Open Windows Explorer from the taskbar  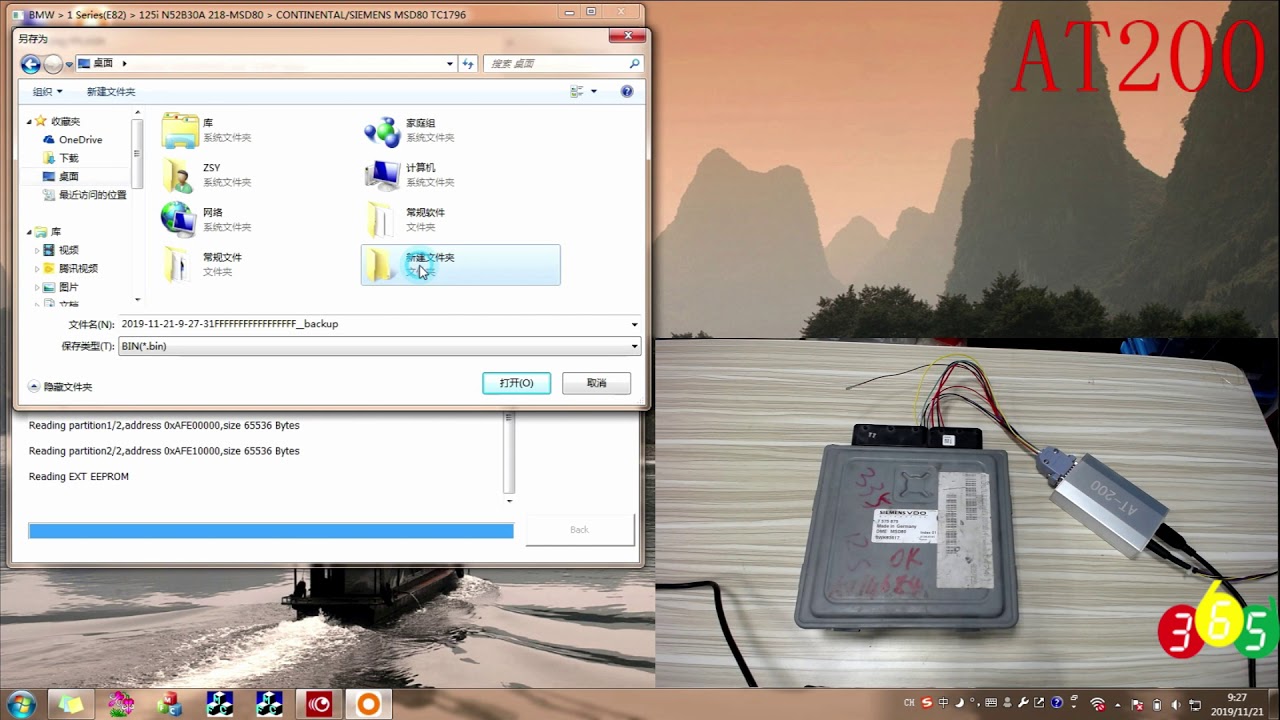[x=71, y=704]
